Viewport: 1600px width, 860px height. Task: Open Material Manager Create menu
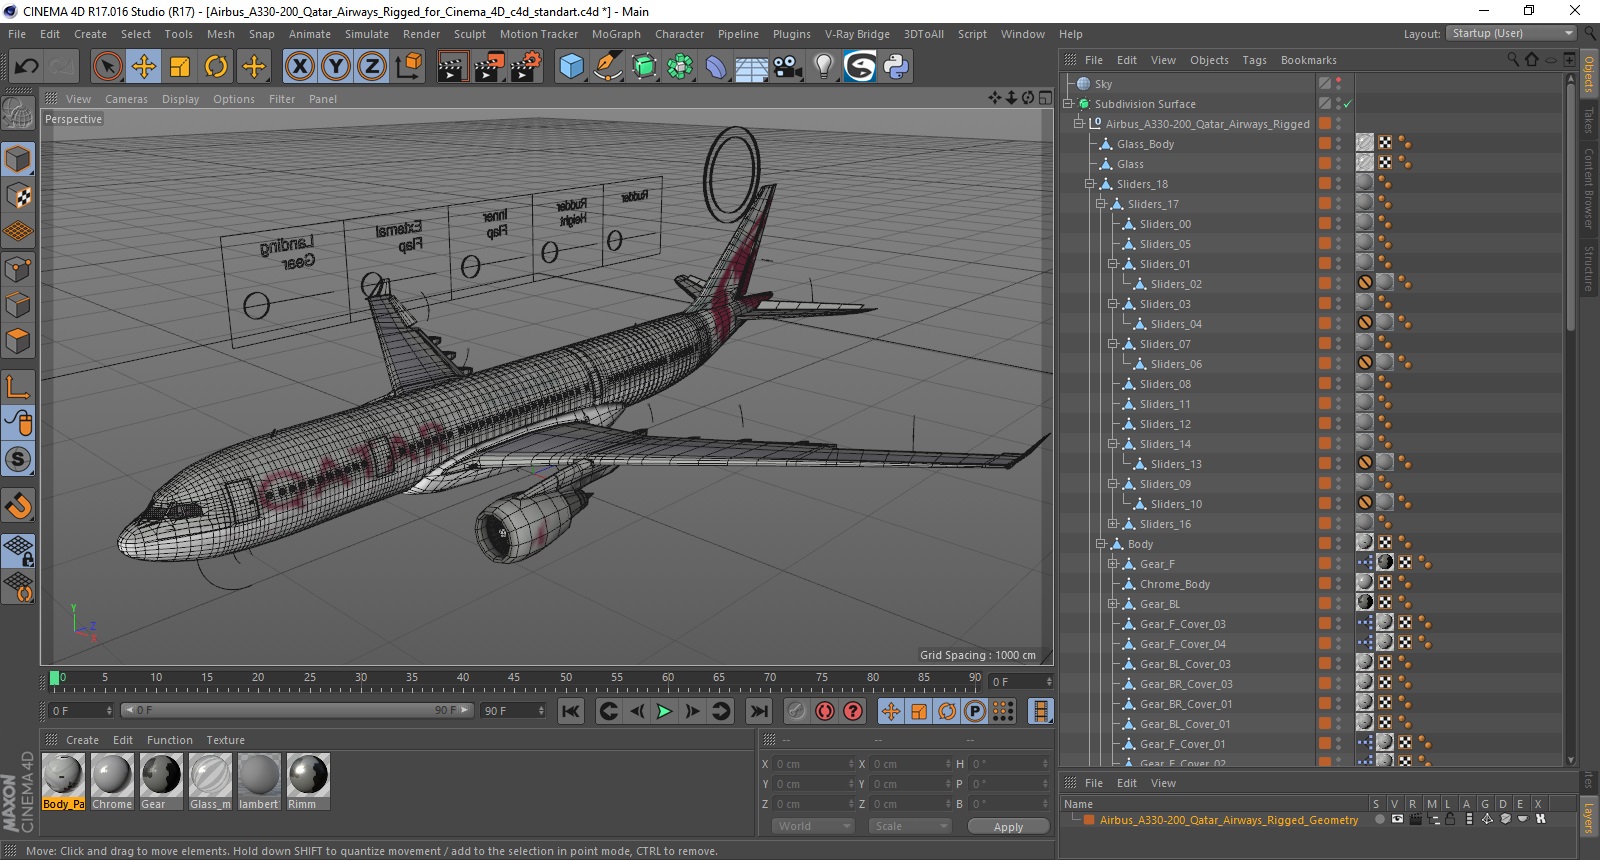pyautogui.click(x=82, y=740)
